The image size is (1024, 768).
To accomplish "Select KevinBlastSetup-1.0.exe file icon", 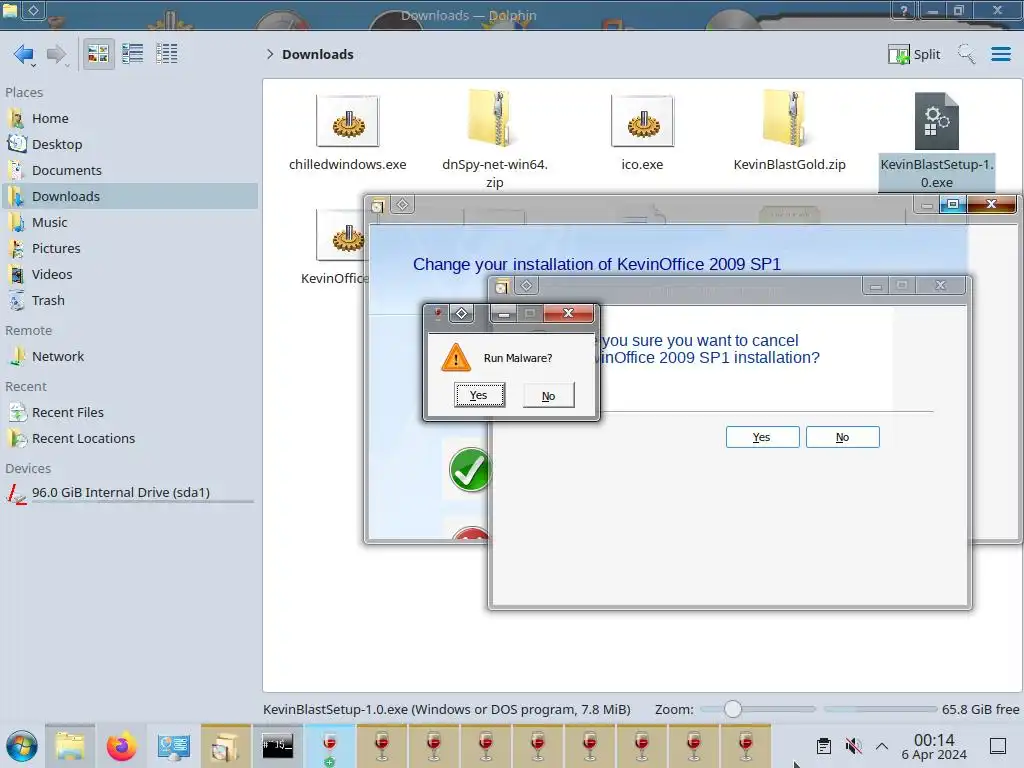I will 936,121.
